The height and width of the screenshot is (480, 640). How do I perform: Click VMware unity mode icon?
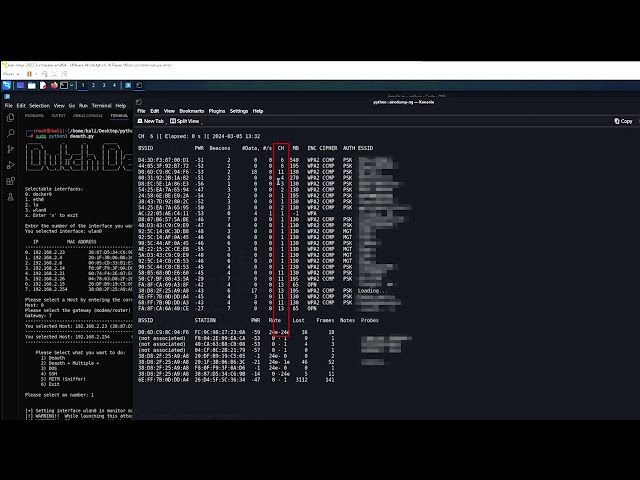[64, 74]
